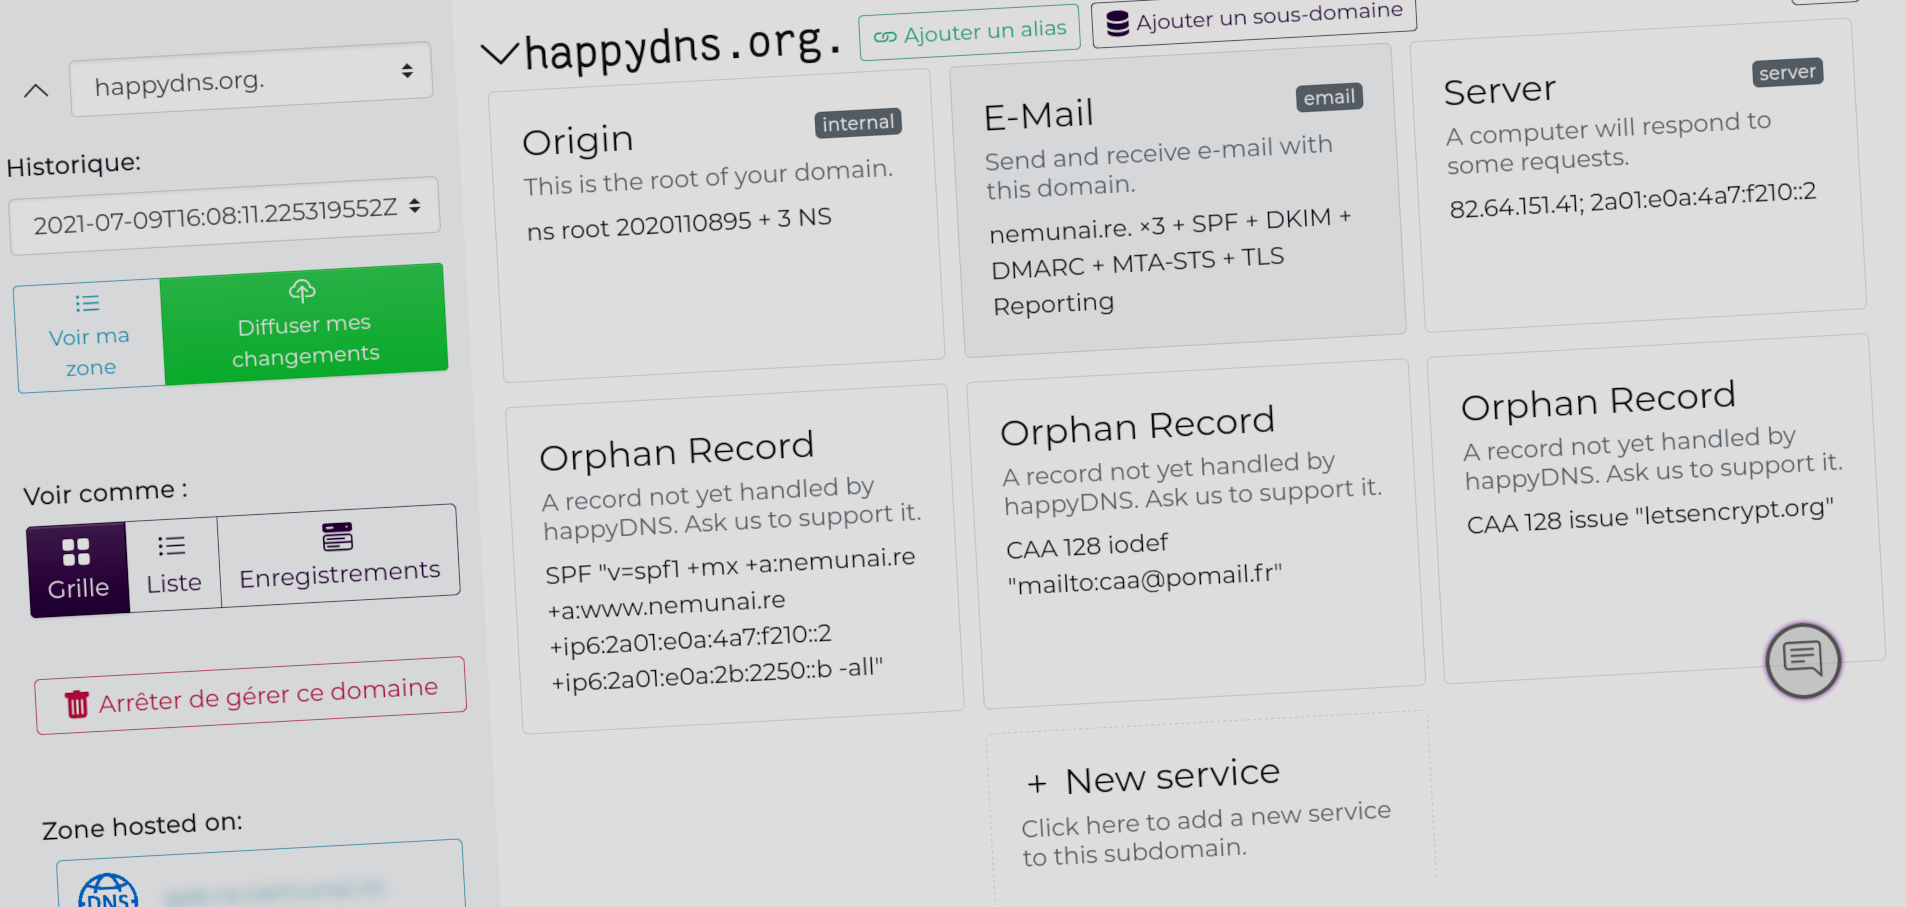Screen dimensions: 1906x907
Task: Click the database icon beside Ajouter un sous-domaine
Action: pyautogui.click(x=1118, y=23)
